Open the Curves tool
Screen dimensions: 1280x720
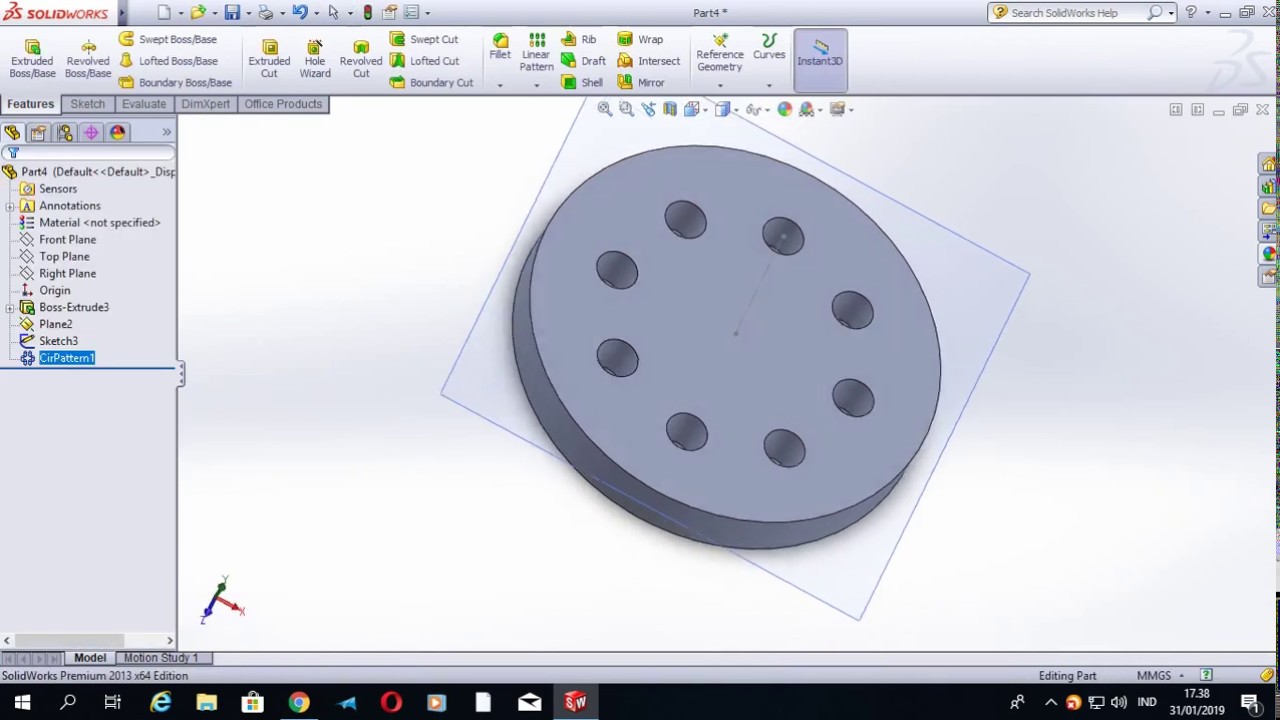769,47
